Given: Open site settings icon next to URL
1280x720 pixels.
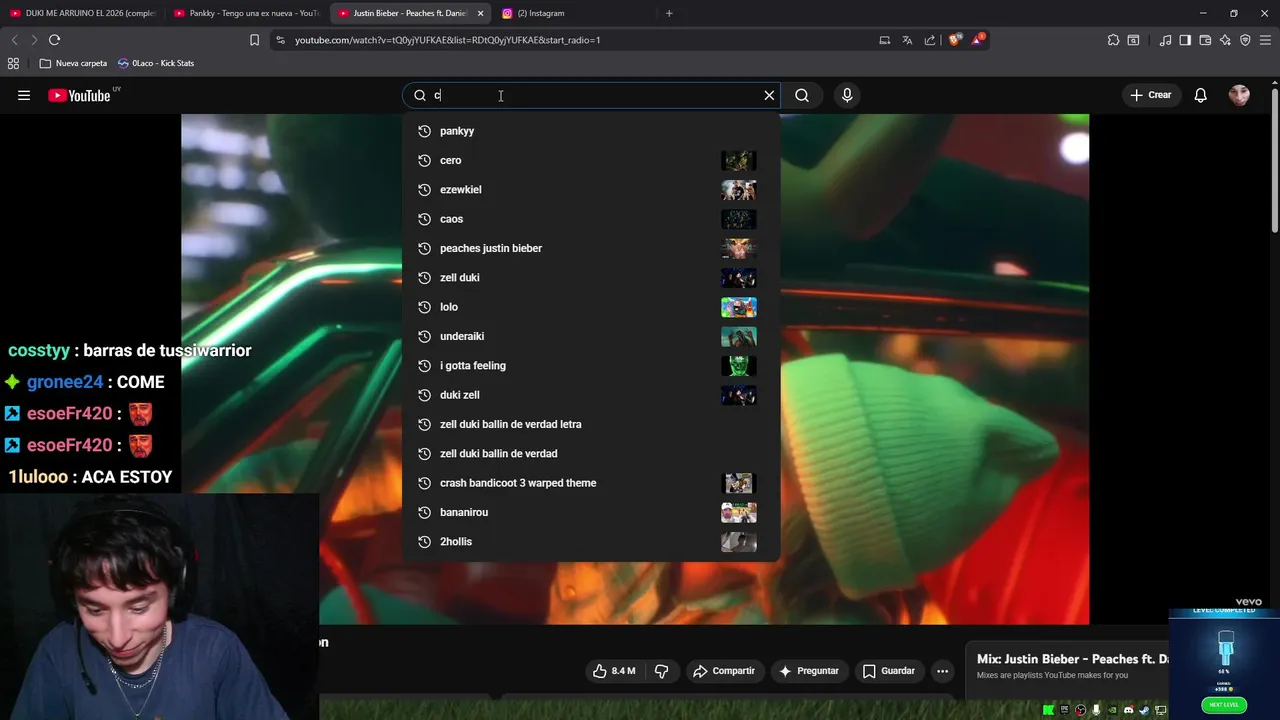Looking at the screenshot, I should click(x=280, y=40).
